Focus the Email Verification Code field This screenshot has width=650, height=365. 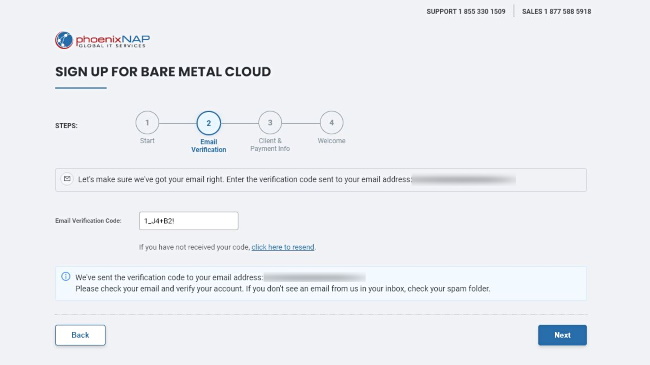(189, 221)
